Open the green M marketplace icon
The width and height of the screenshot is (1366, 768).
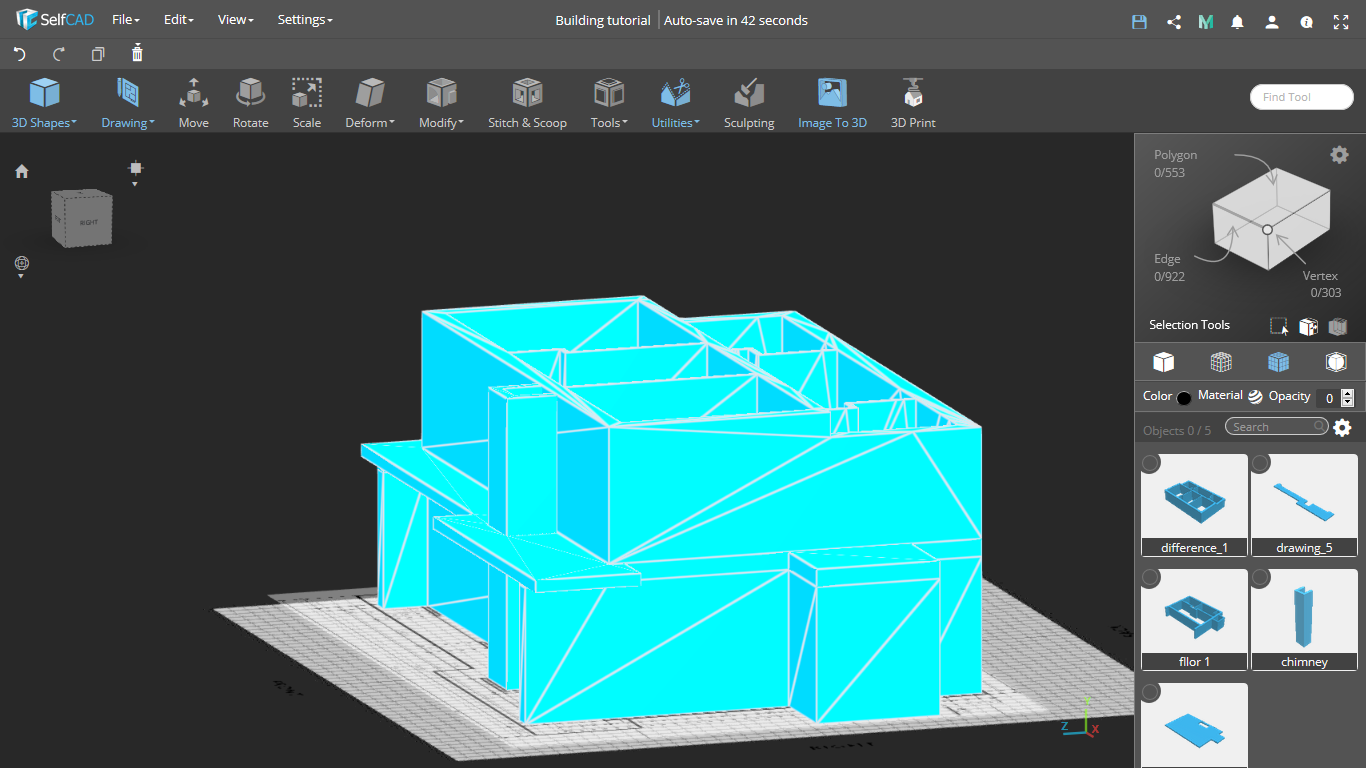(1206, 21)
